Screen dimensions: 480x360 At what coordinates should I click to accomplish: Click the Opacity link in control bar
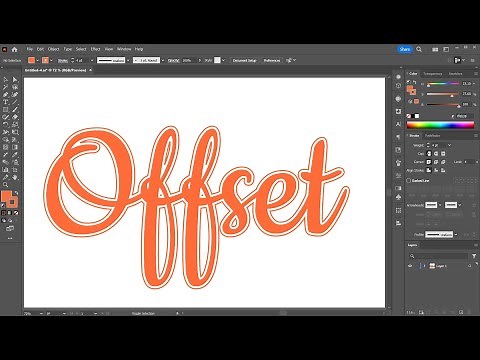[173, 60]
